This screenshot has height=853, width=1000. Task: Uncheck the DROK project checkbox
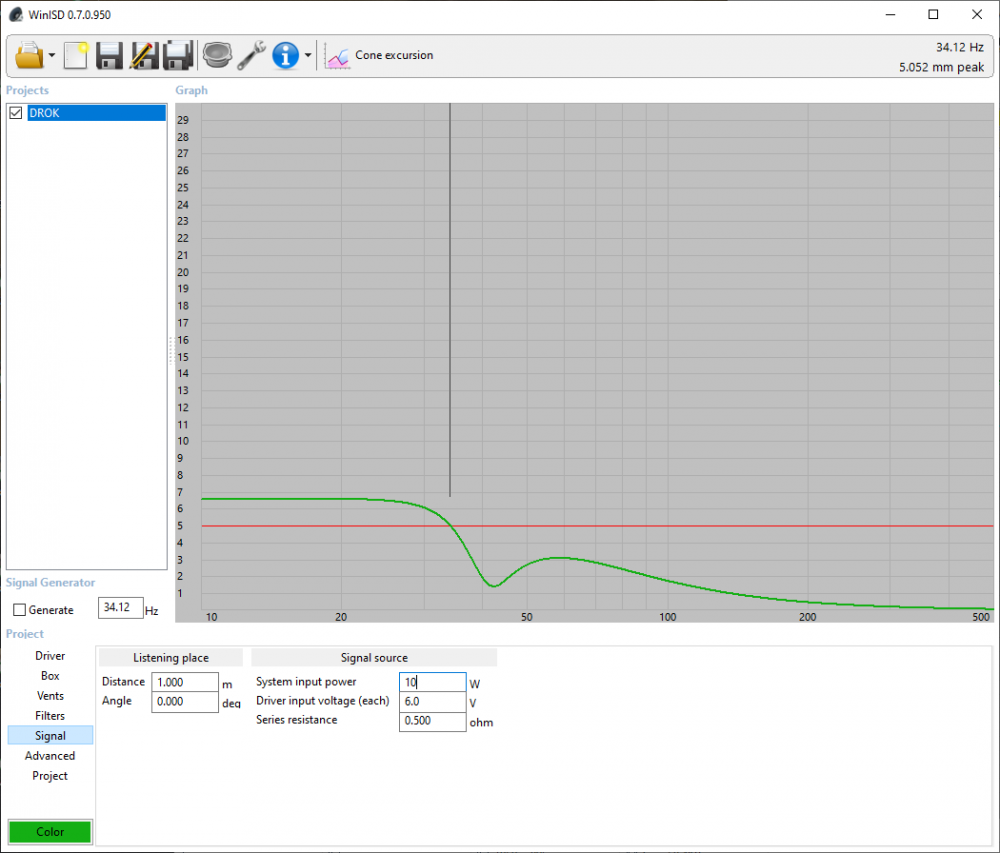pos(16,113)
